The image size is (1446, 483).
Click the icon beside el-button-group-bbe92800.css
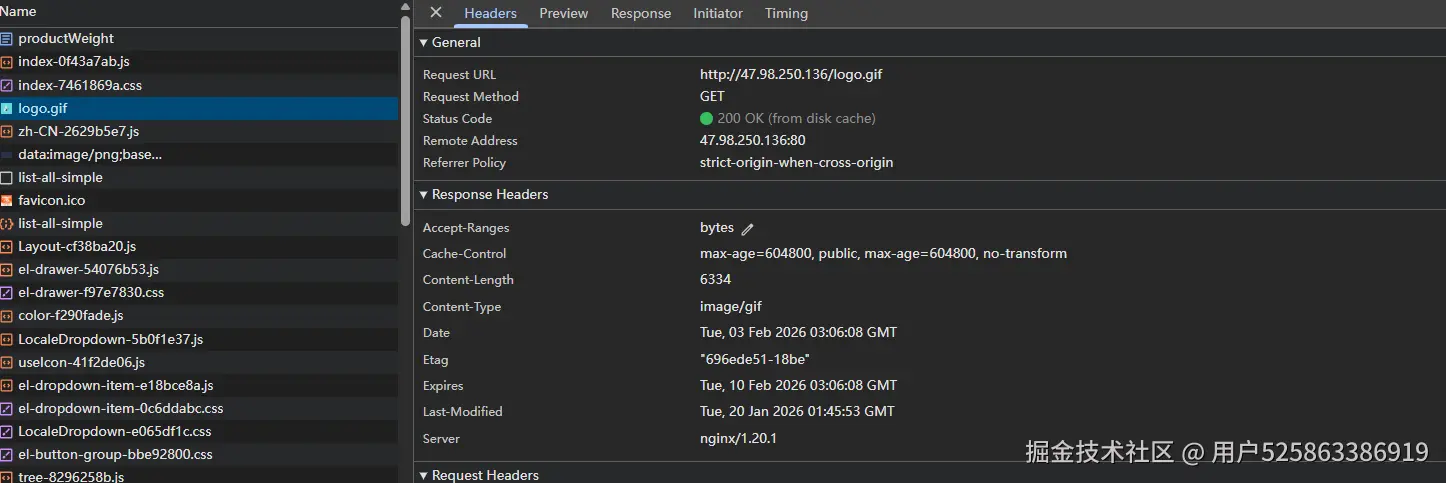[7, 454]
